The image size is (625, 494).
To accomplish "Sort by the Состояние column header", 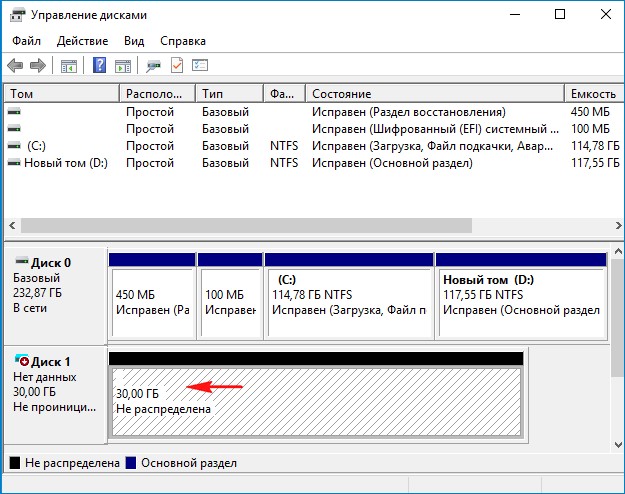I will click(x=435, y=94).
